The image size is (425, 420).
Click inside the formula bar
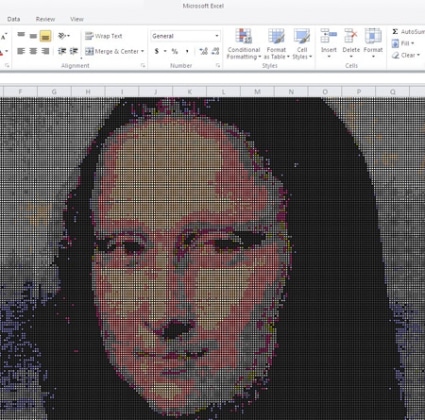pos(212,78)
